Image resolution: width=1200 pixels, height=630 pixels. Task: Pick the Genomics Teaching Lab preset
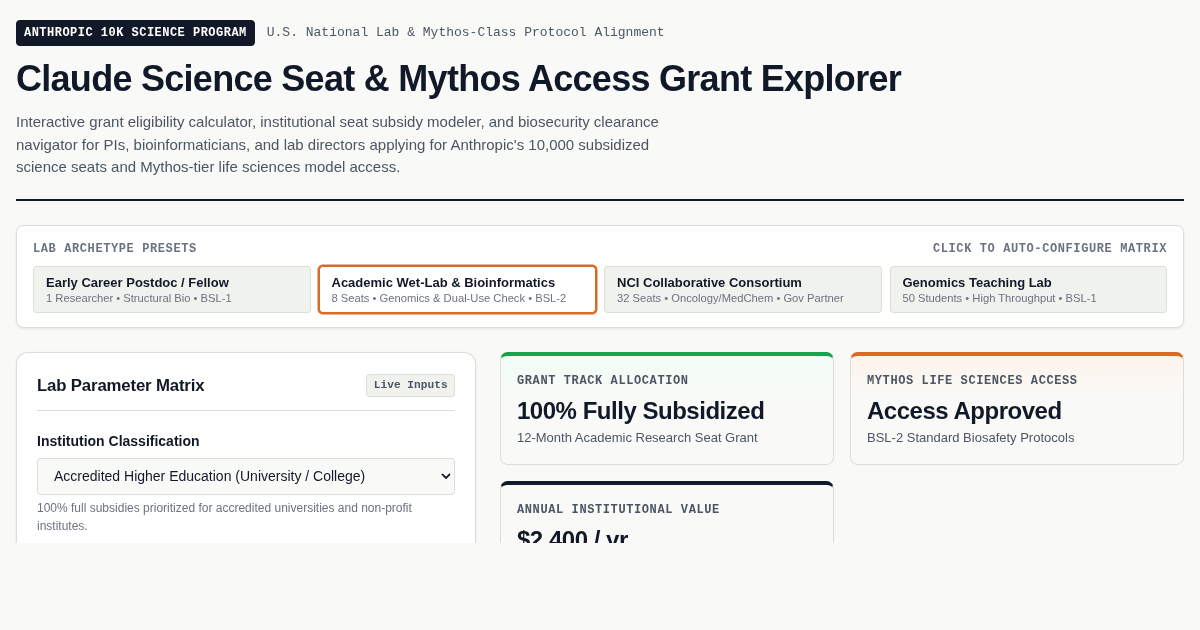(1028, 289)
